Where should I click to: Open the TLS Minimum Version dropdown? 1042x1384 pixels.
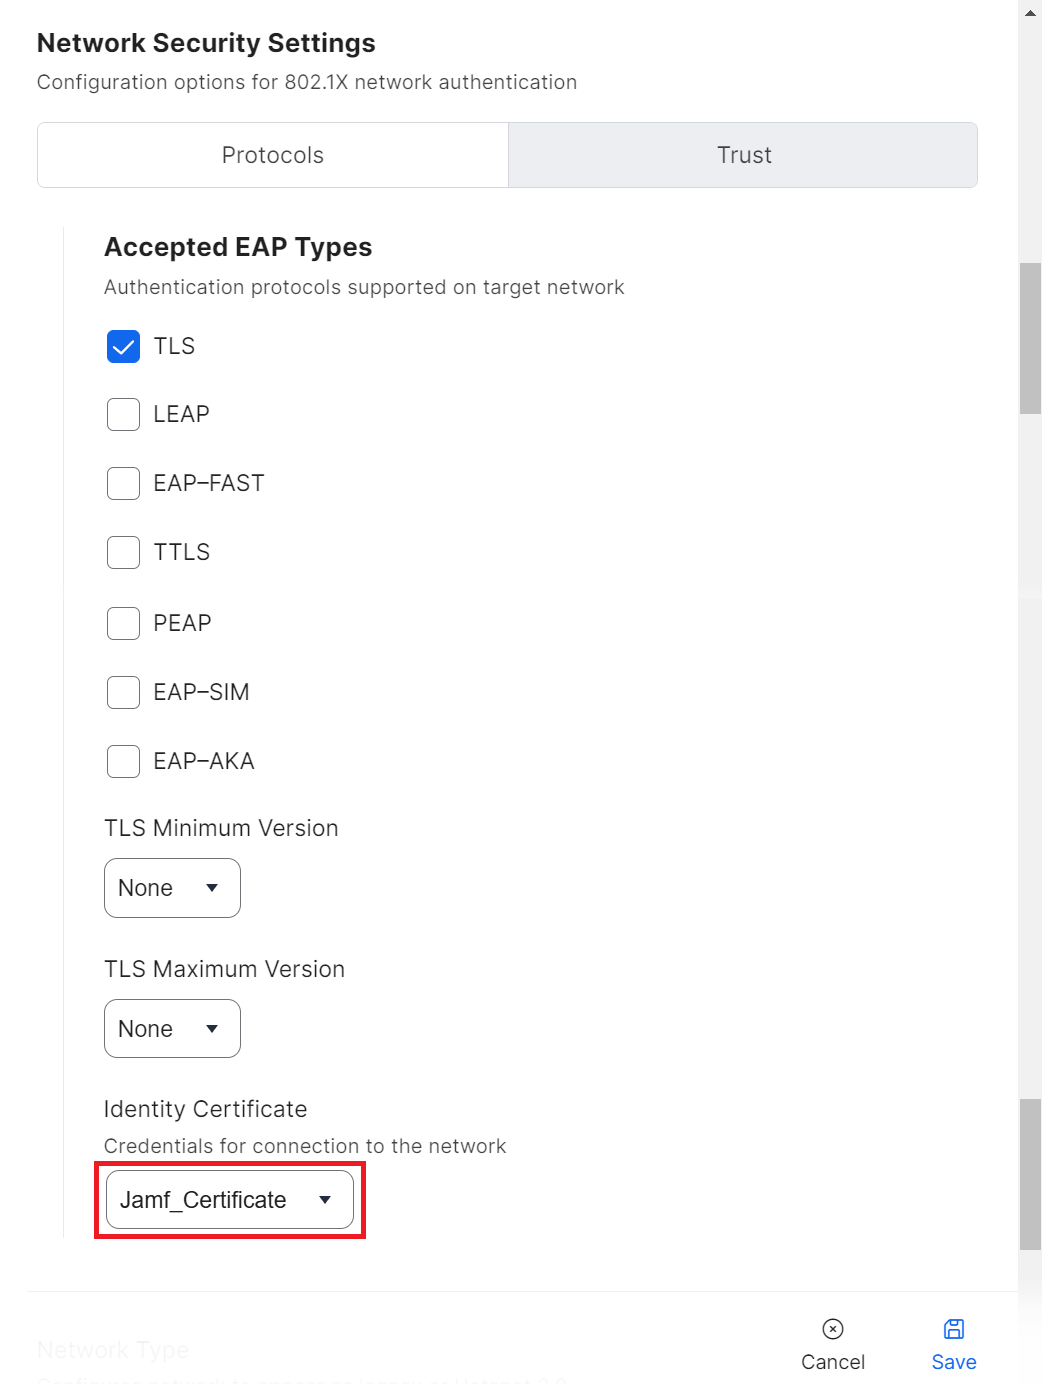pyautogui.click(x=172, y=888)
